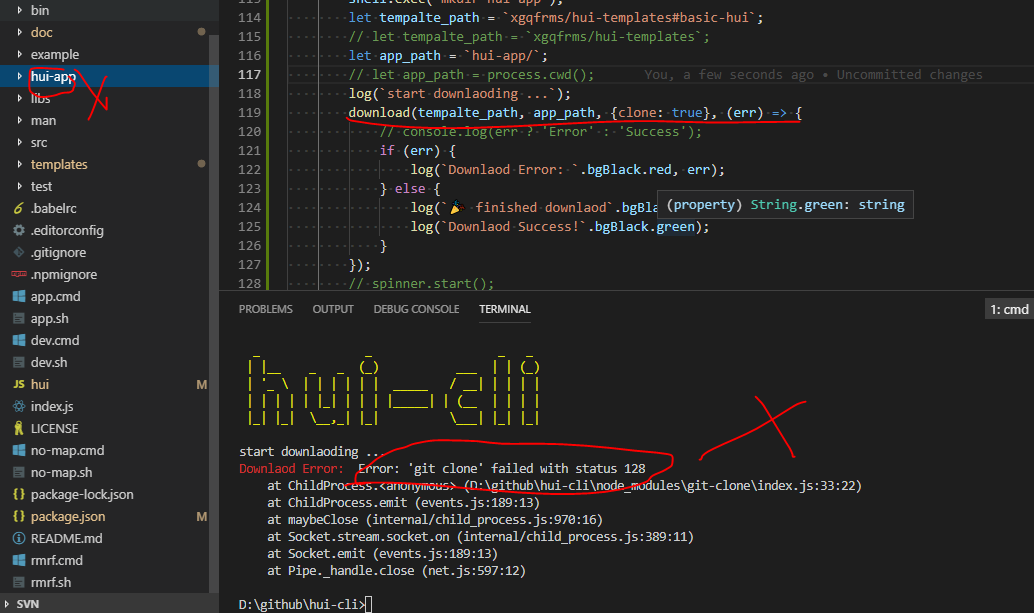
Task: Click the app.sh shell file icon
Action: [x=18, y=318]
